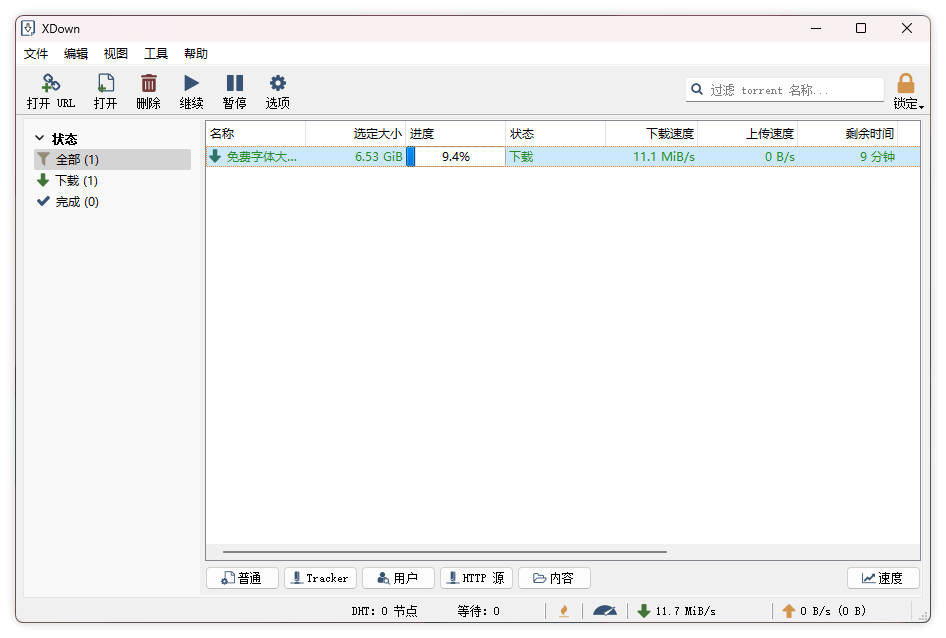Click the XDown app icon in title bar

click(x=28, y=28)
